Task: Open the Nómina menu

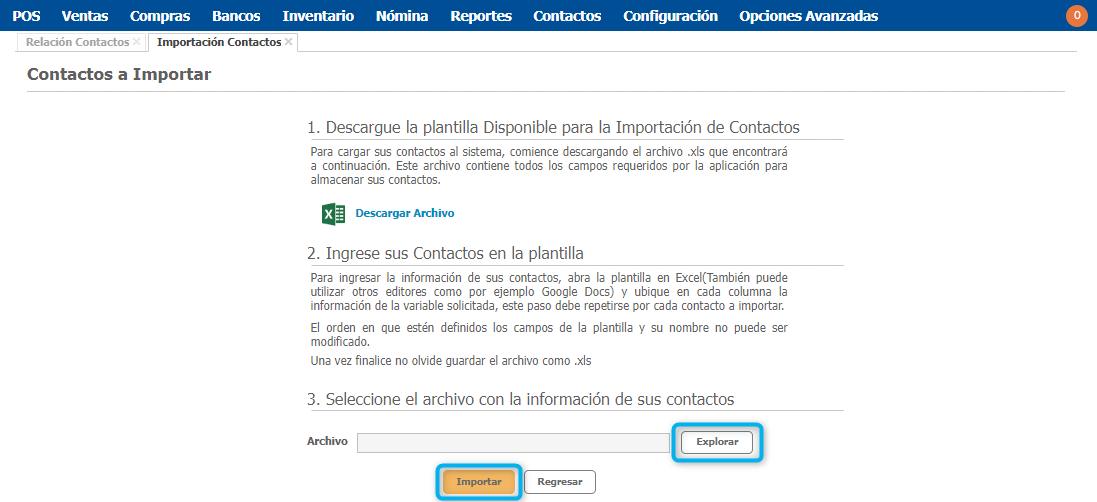Action: (402, 16)
